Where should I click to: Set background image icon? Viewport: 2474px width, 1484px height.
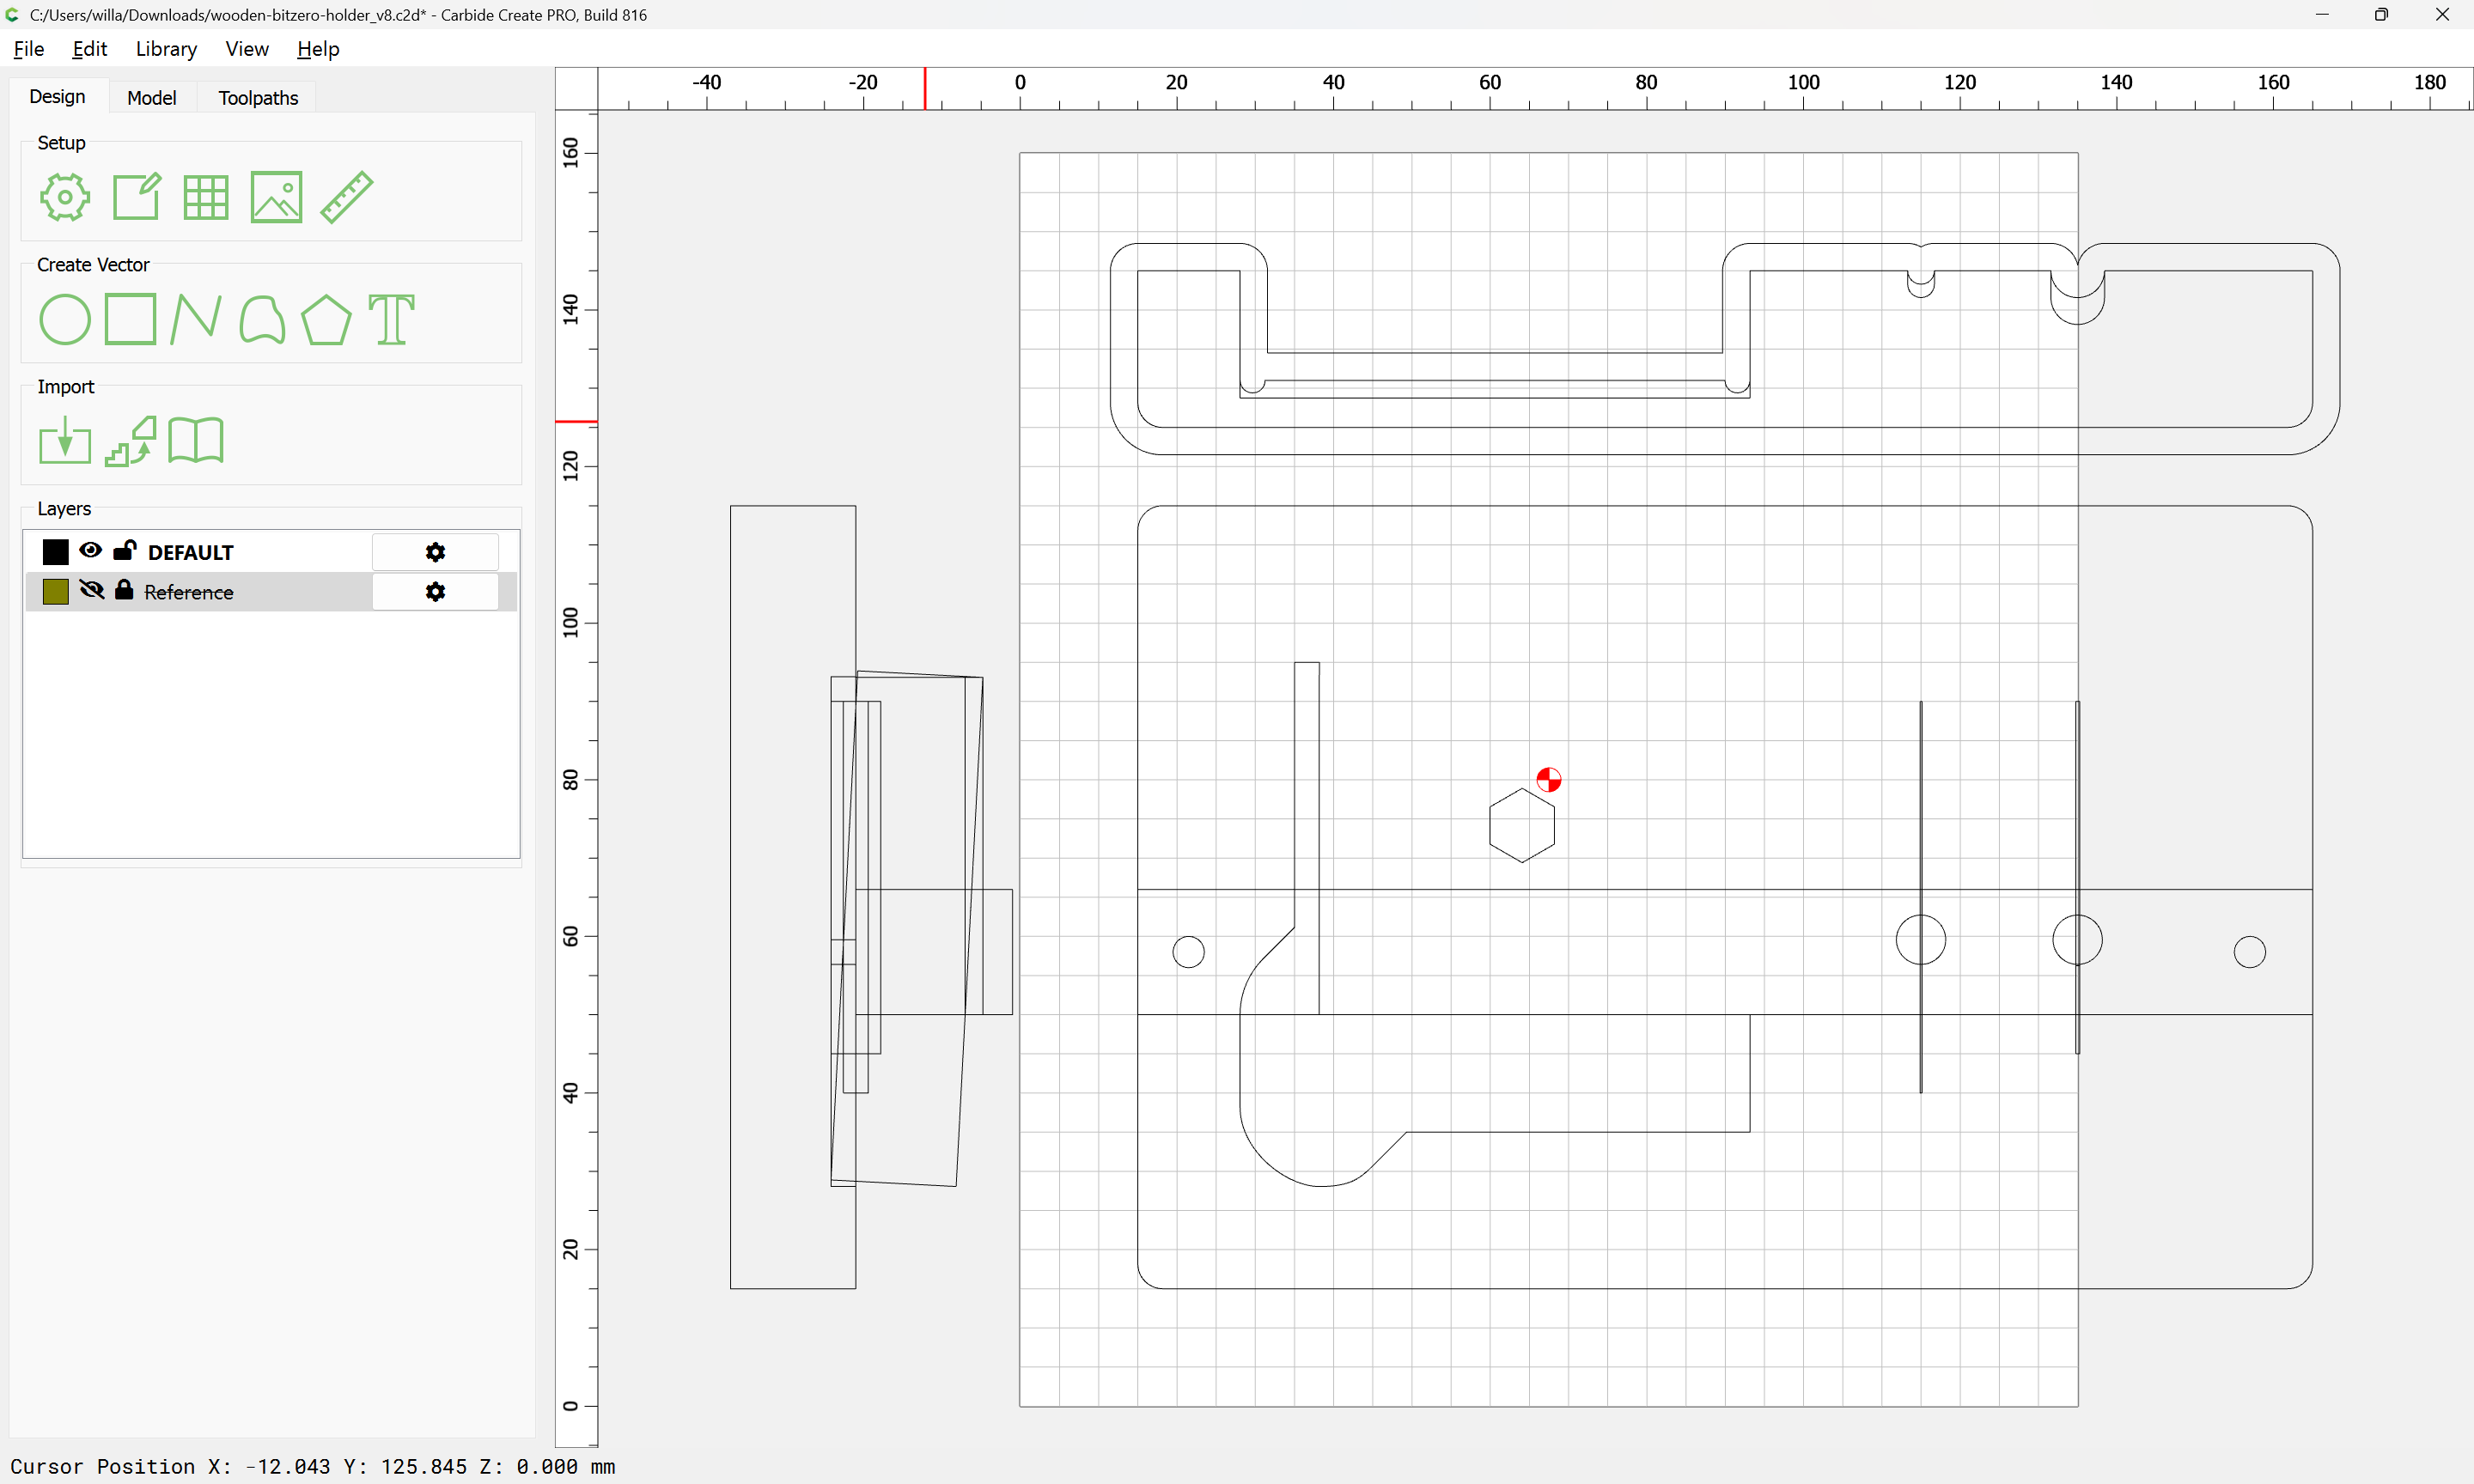(x=276, y=197)
